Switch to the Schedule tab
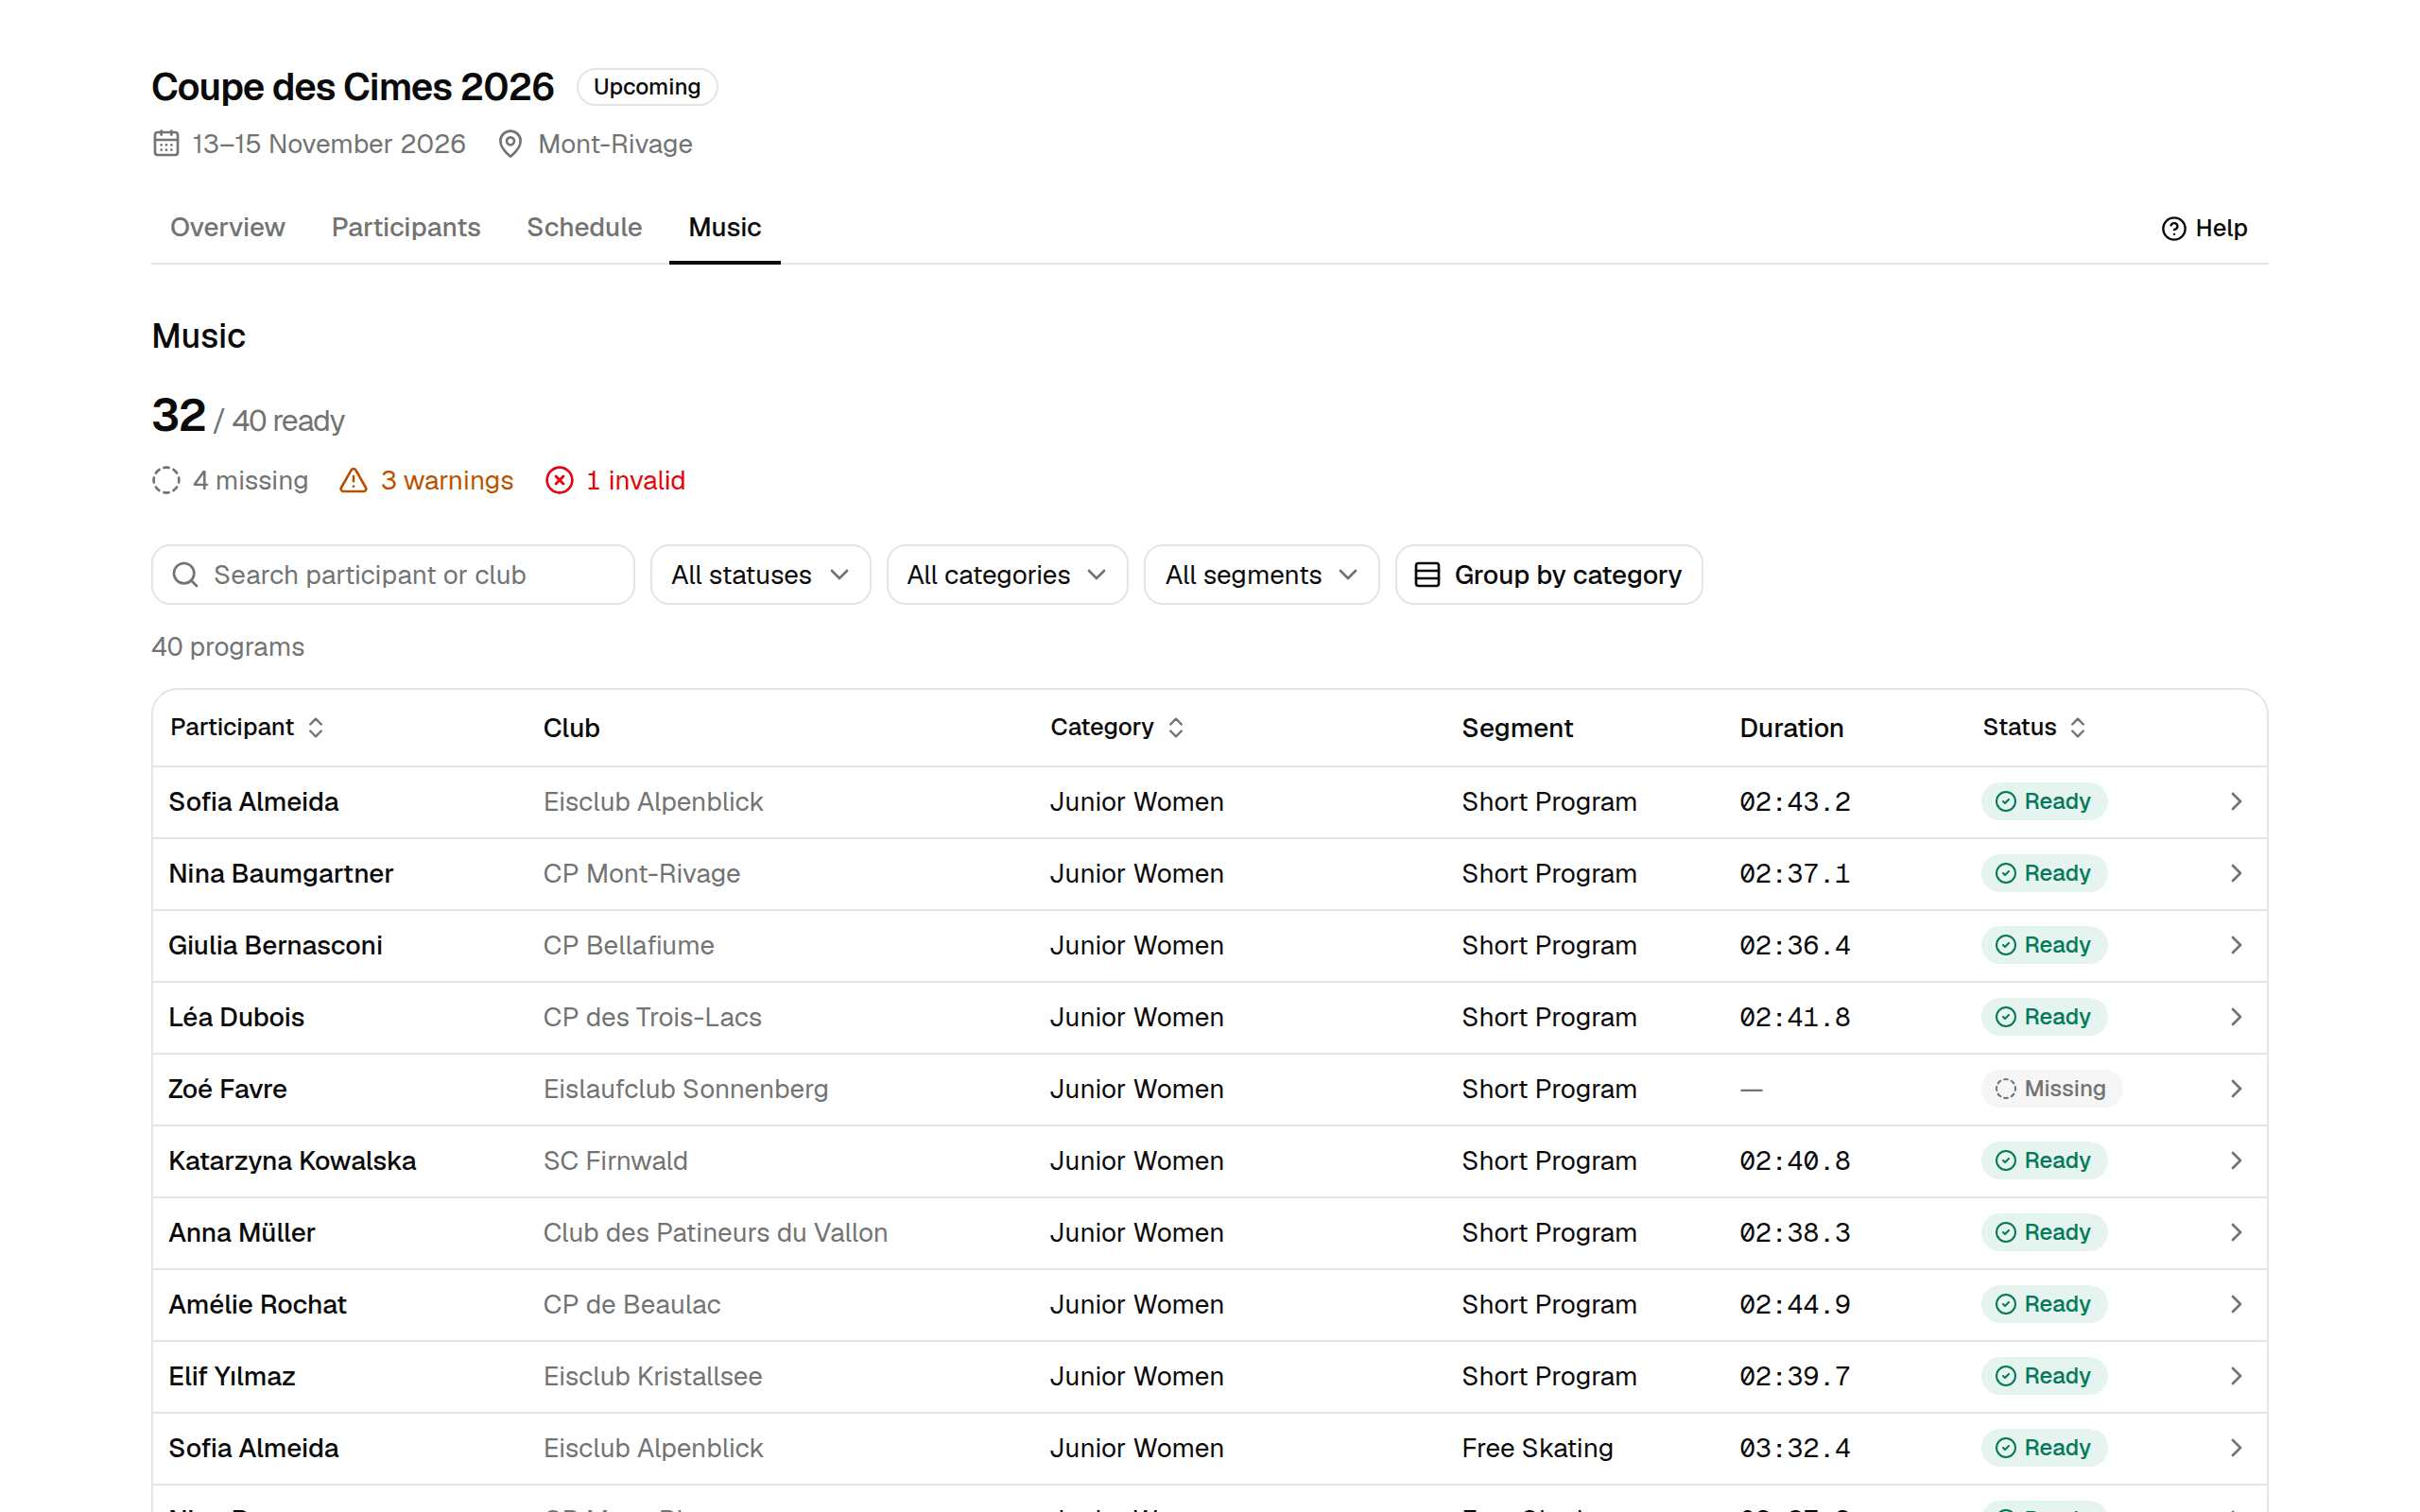Viewport: 2420px width, 1512px height. [x=584, y=228]
